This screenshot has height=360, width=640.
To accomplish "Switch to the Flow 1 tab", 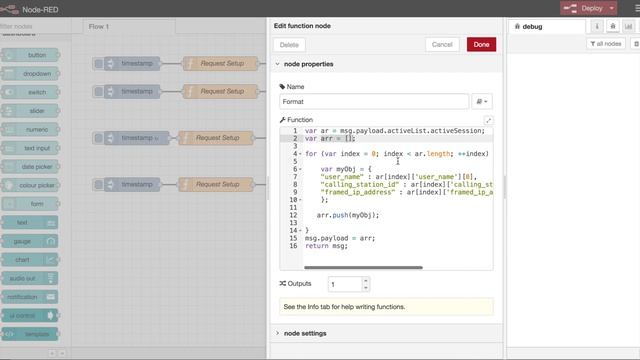I will [124, 27].
